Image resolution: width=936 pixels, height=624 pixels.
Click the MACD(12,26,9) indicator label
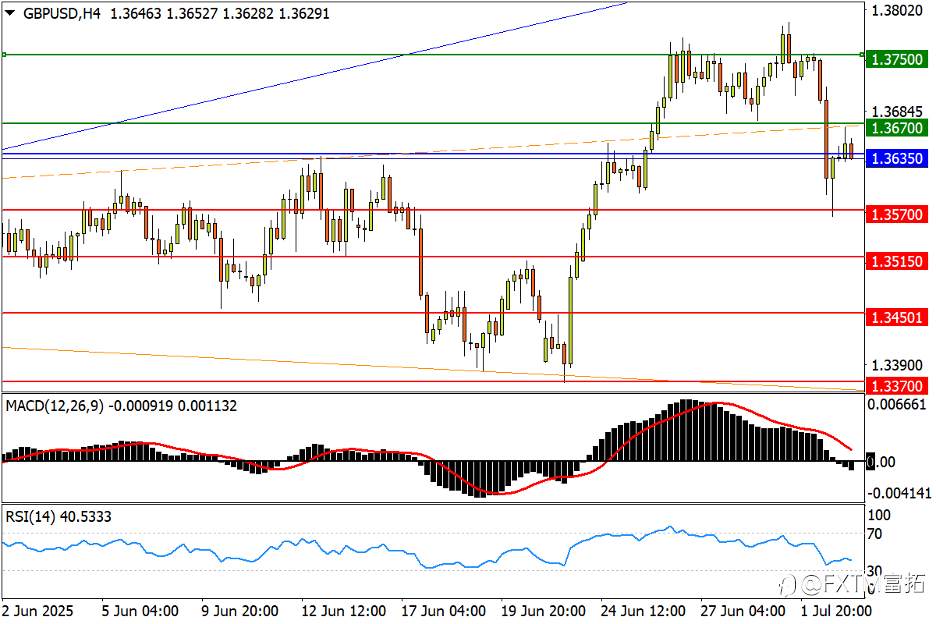[x=54, y=406]
